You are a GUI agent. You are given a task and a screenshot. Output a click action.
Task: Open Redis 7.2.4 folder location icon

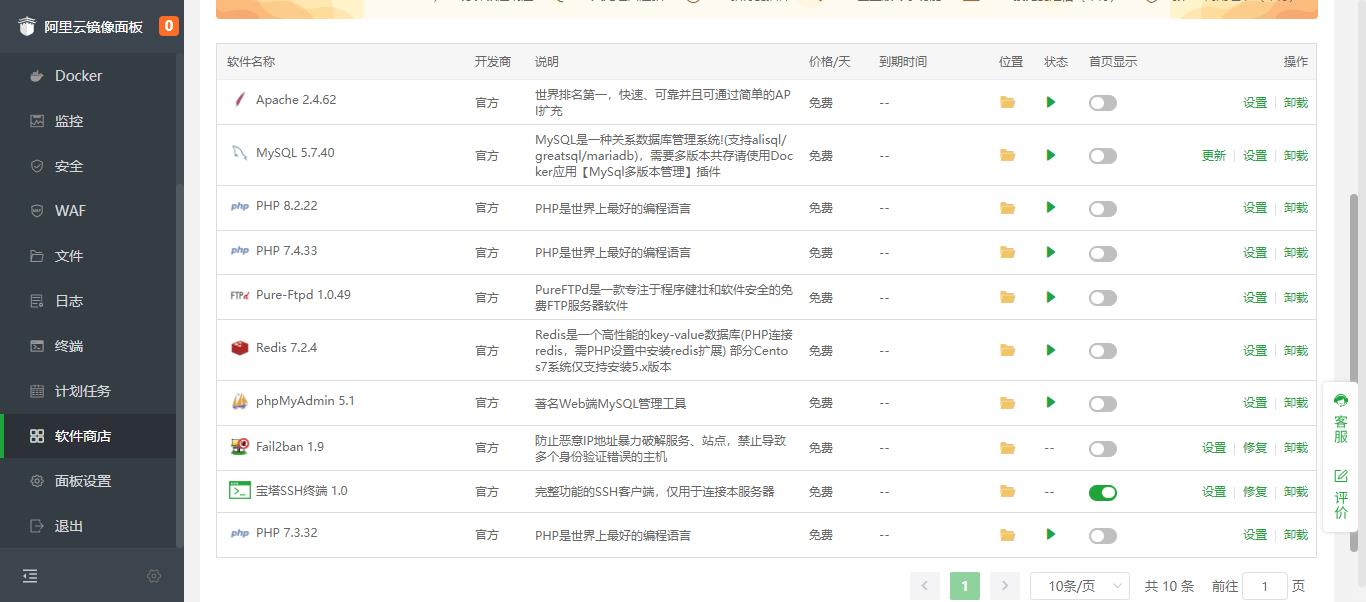[1007, 350]
